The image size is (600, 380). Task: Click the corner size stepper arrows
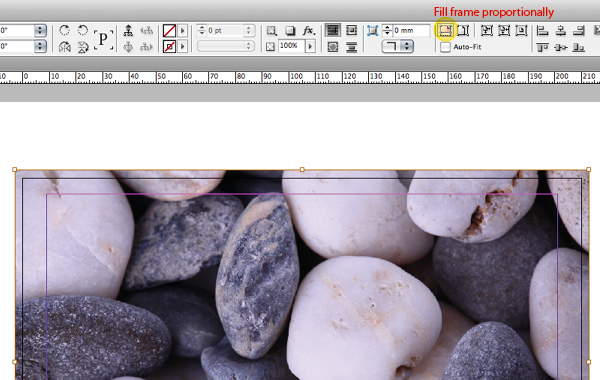(387, 31)
